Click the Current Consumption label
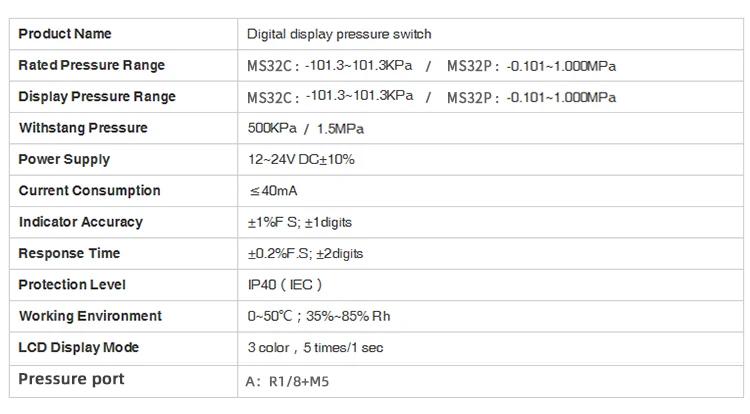Screen dimensions: 750x414 point(89,191)
